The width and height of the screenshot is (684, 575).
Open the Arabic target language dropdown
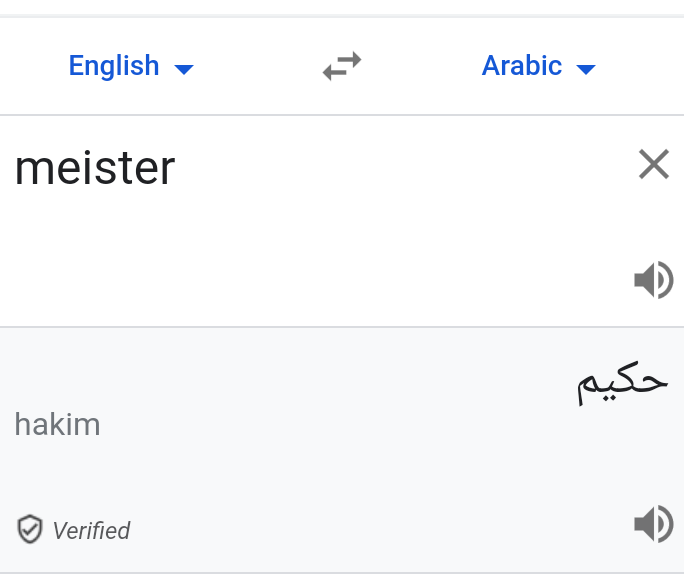[538, 67]
